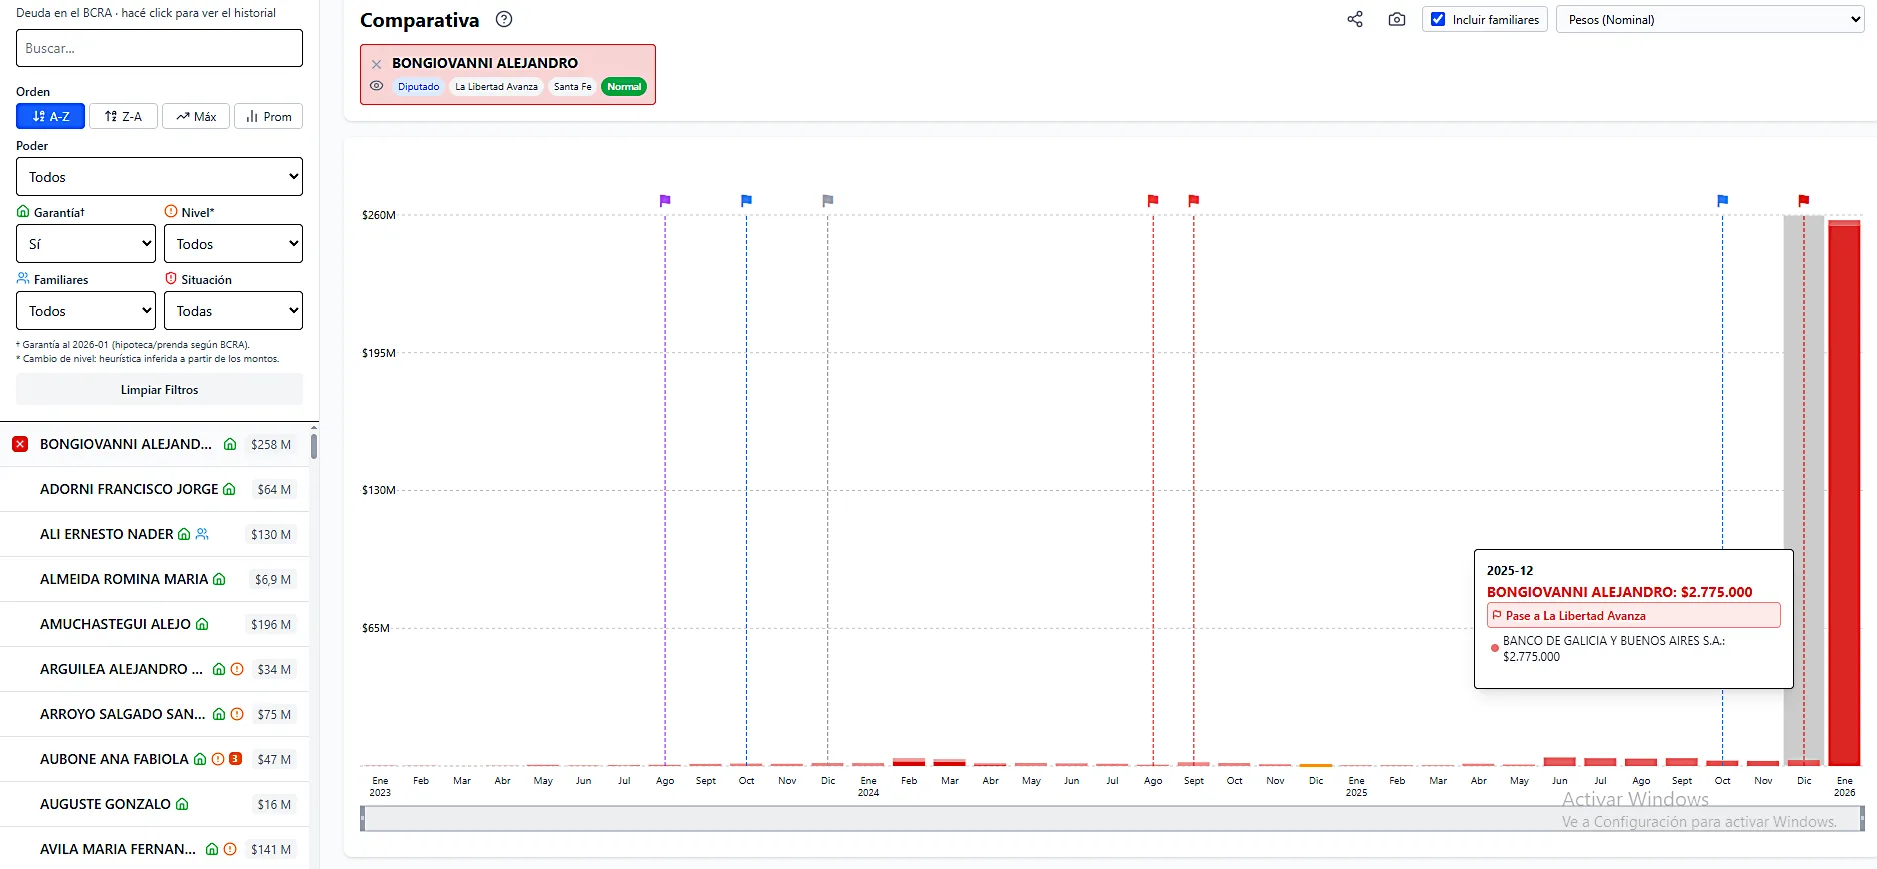
Task: Open the help question mark next to Comparativa
Action: tap(504, 19)
